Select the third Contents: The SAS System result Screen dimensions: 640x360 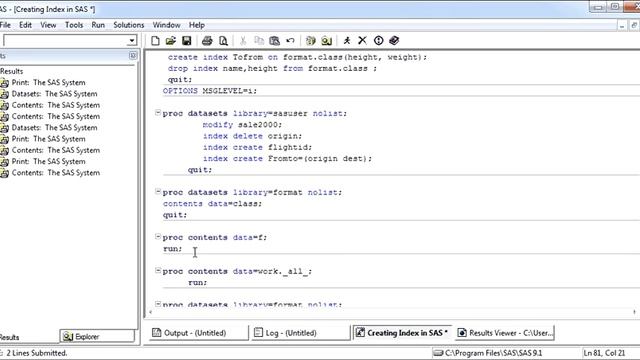pos(56,150)
